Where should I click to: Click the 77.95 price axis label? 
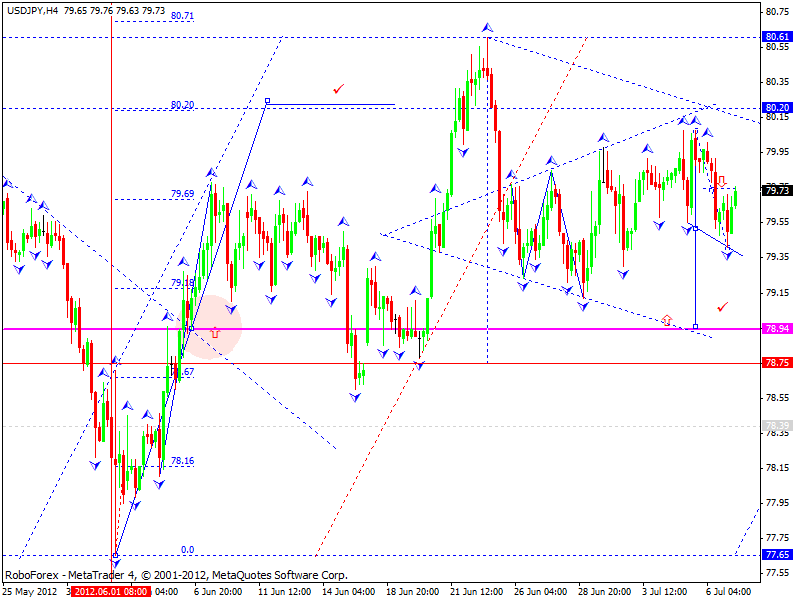[777, 503]
